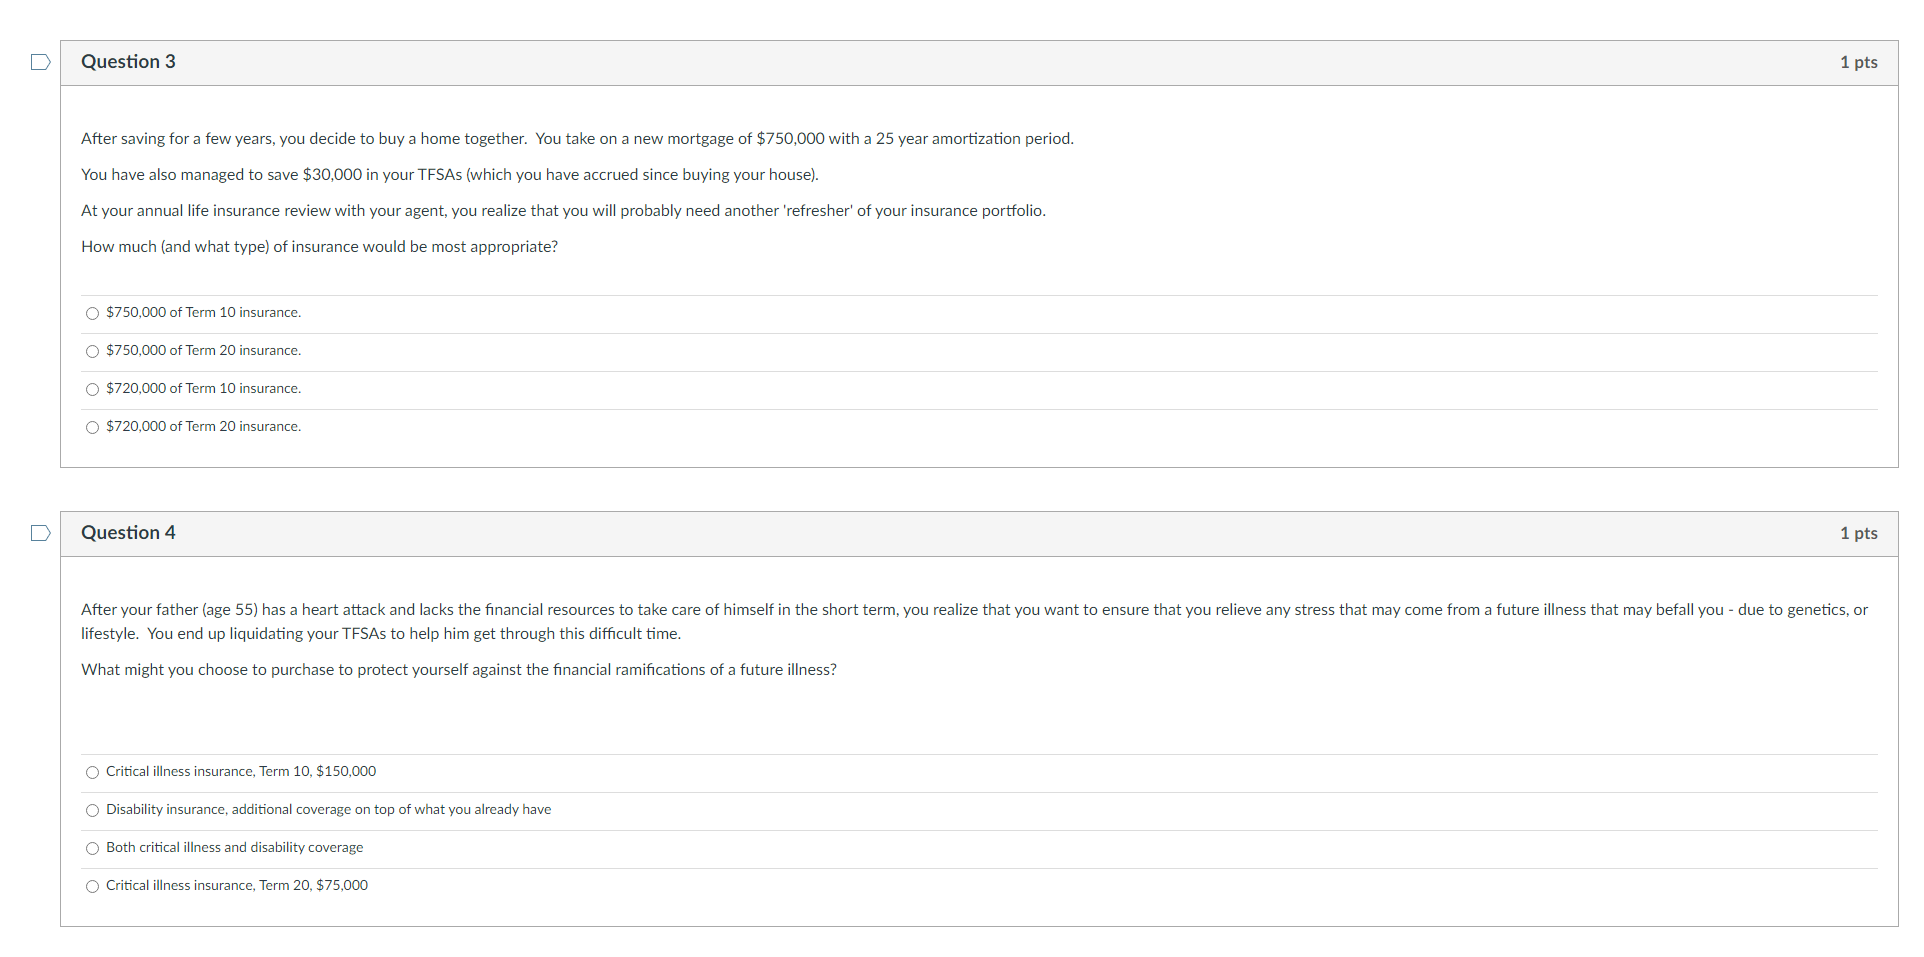Choose the additional Disability insurance coverage radio
The width and height of the screenshot is (1924, 957).
click(x=93, y=810)
